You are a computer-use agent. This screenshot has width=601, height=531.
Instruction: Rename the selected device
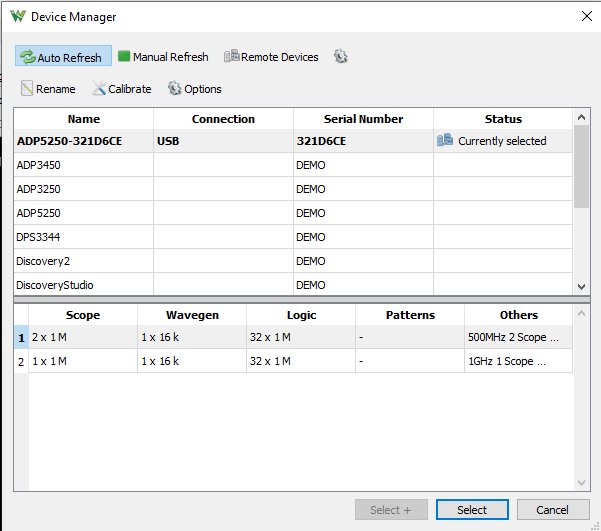point(48,89)
